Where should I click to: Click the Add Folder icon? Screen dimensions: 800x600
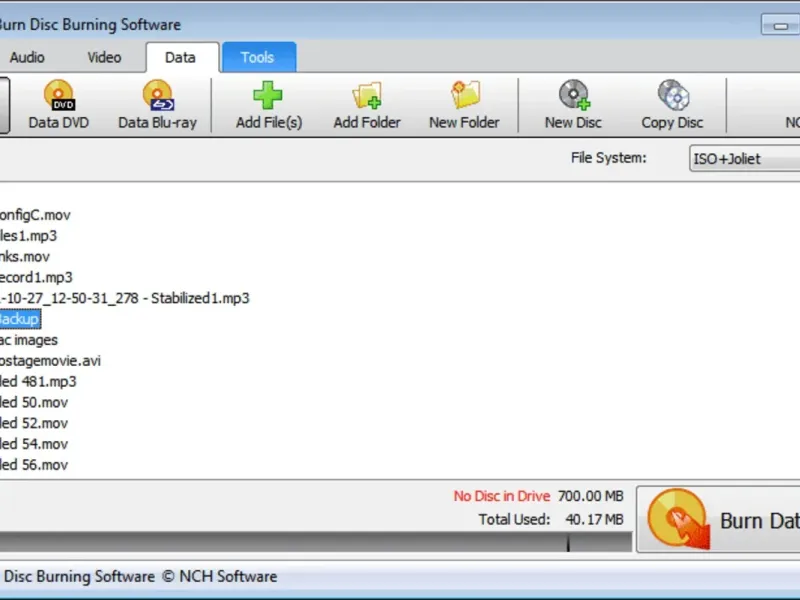(367, 95)
